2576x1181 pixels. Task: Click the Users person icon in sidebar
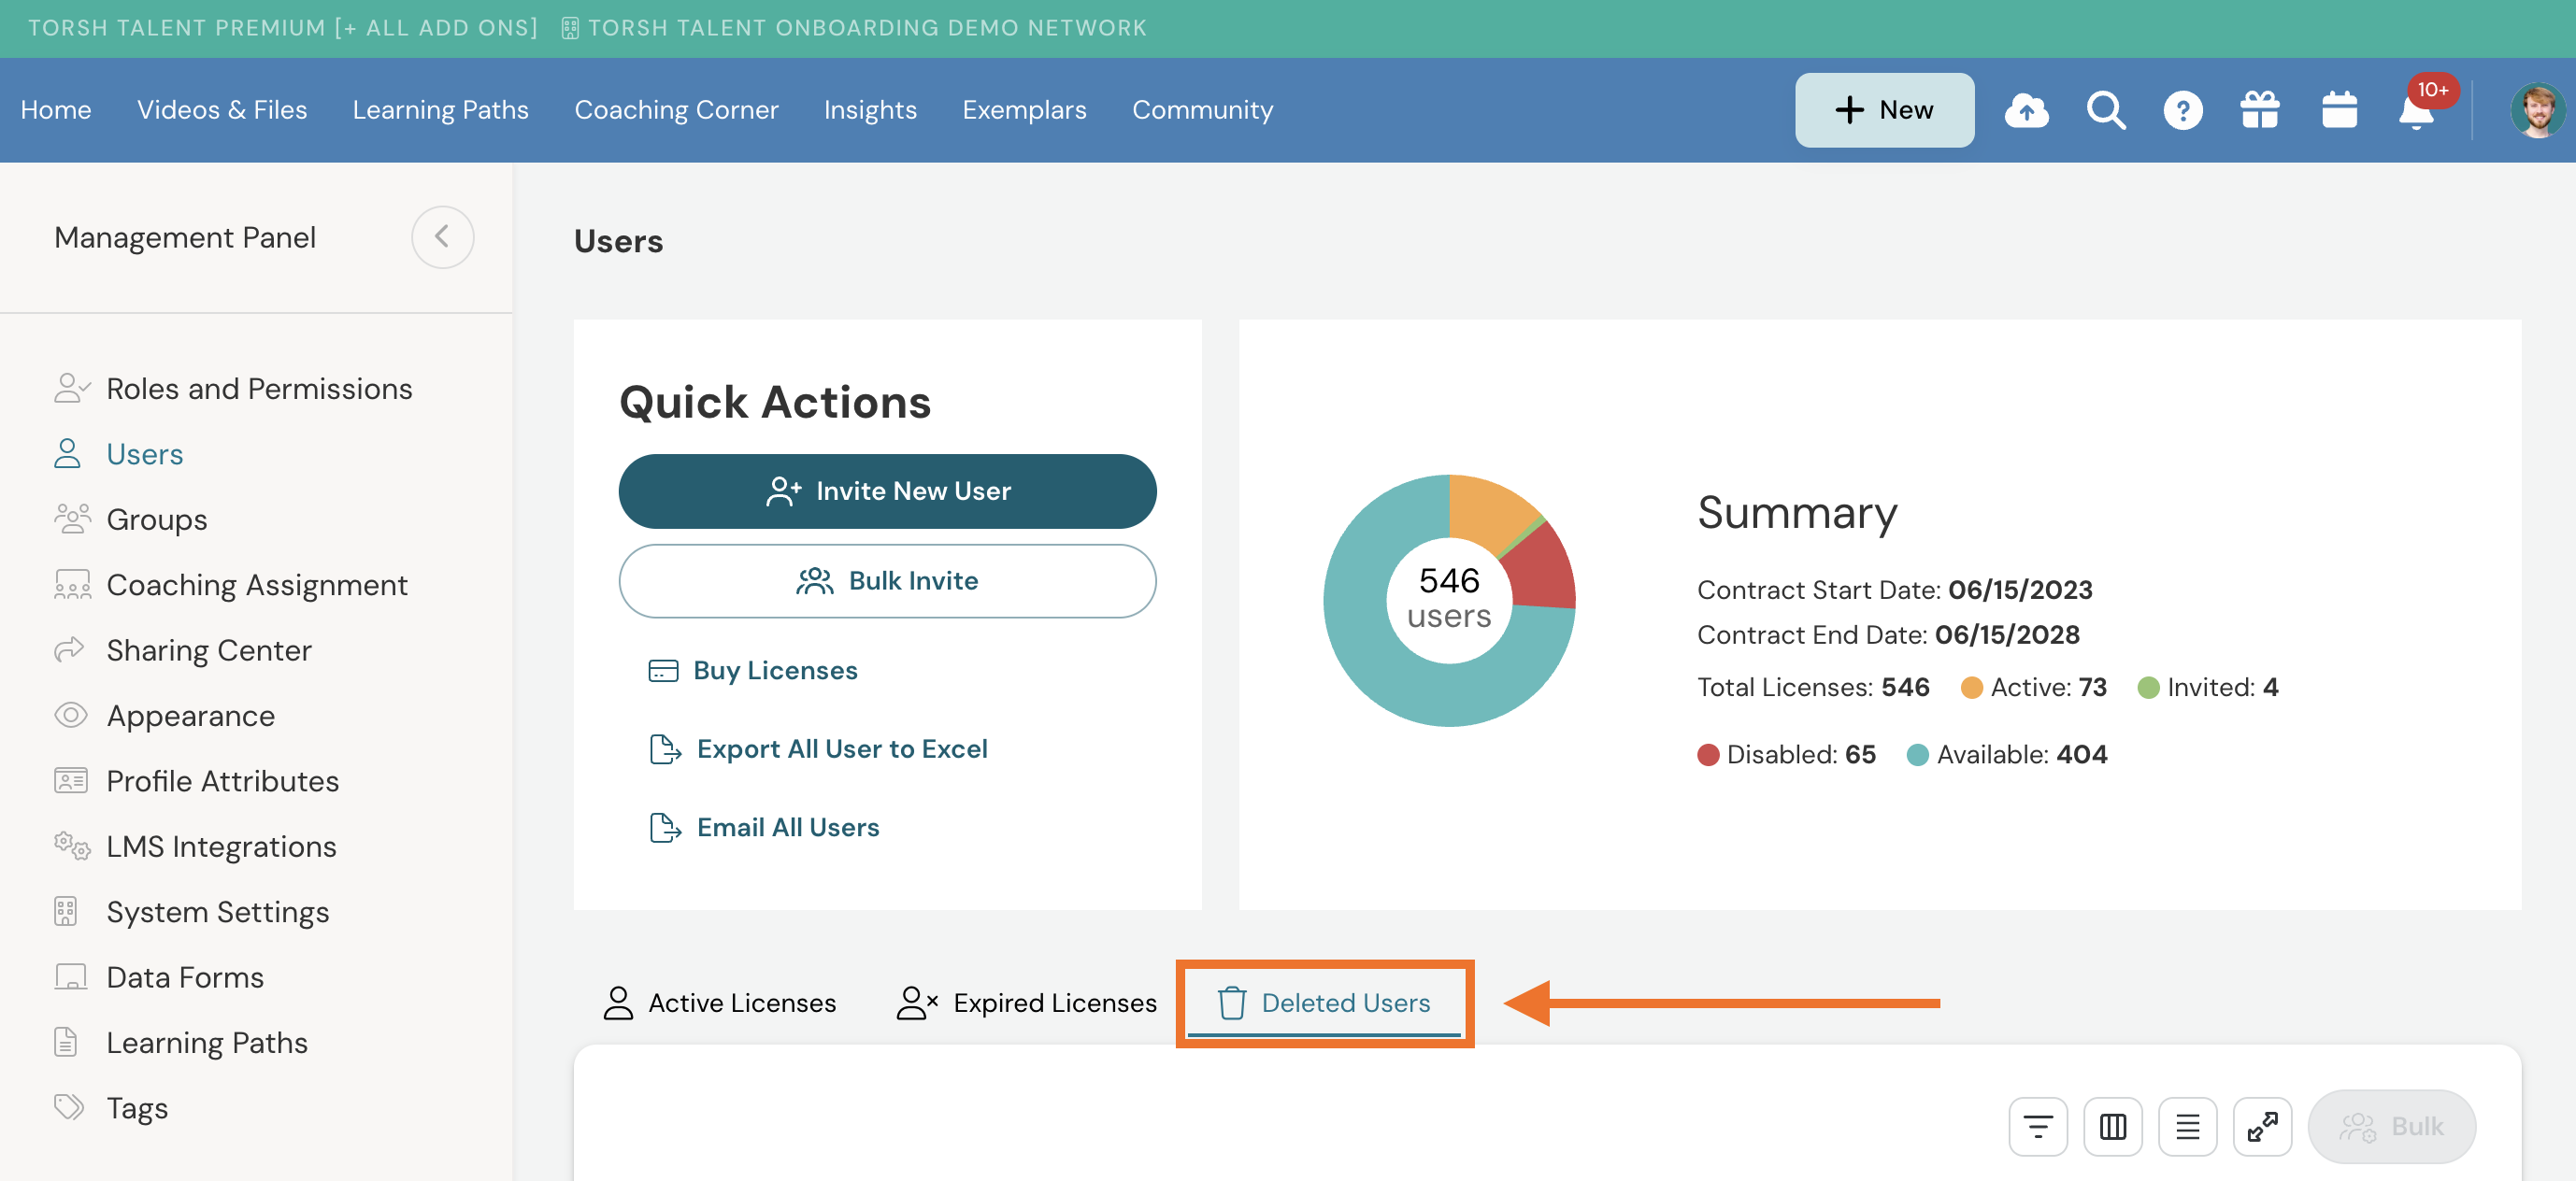[x=67, y=453]
